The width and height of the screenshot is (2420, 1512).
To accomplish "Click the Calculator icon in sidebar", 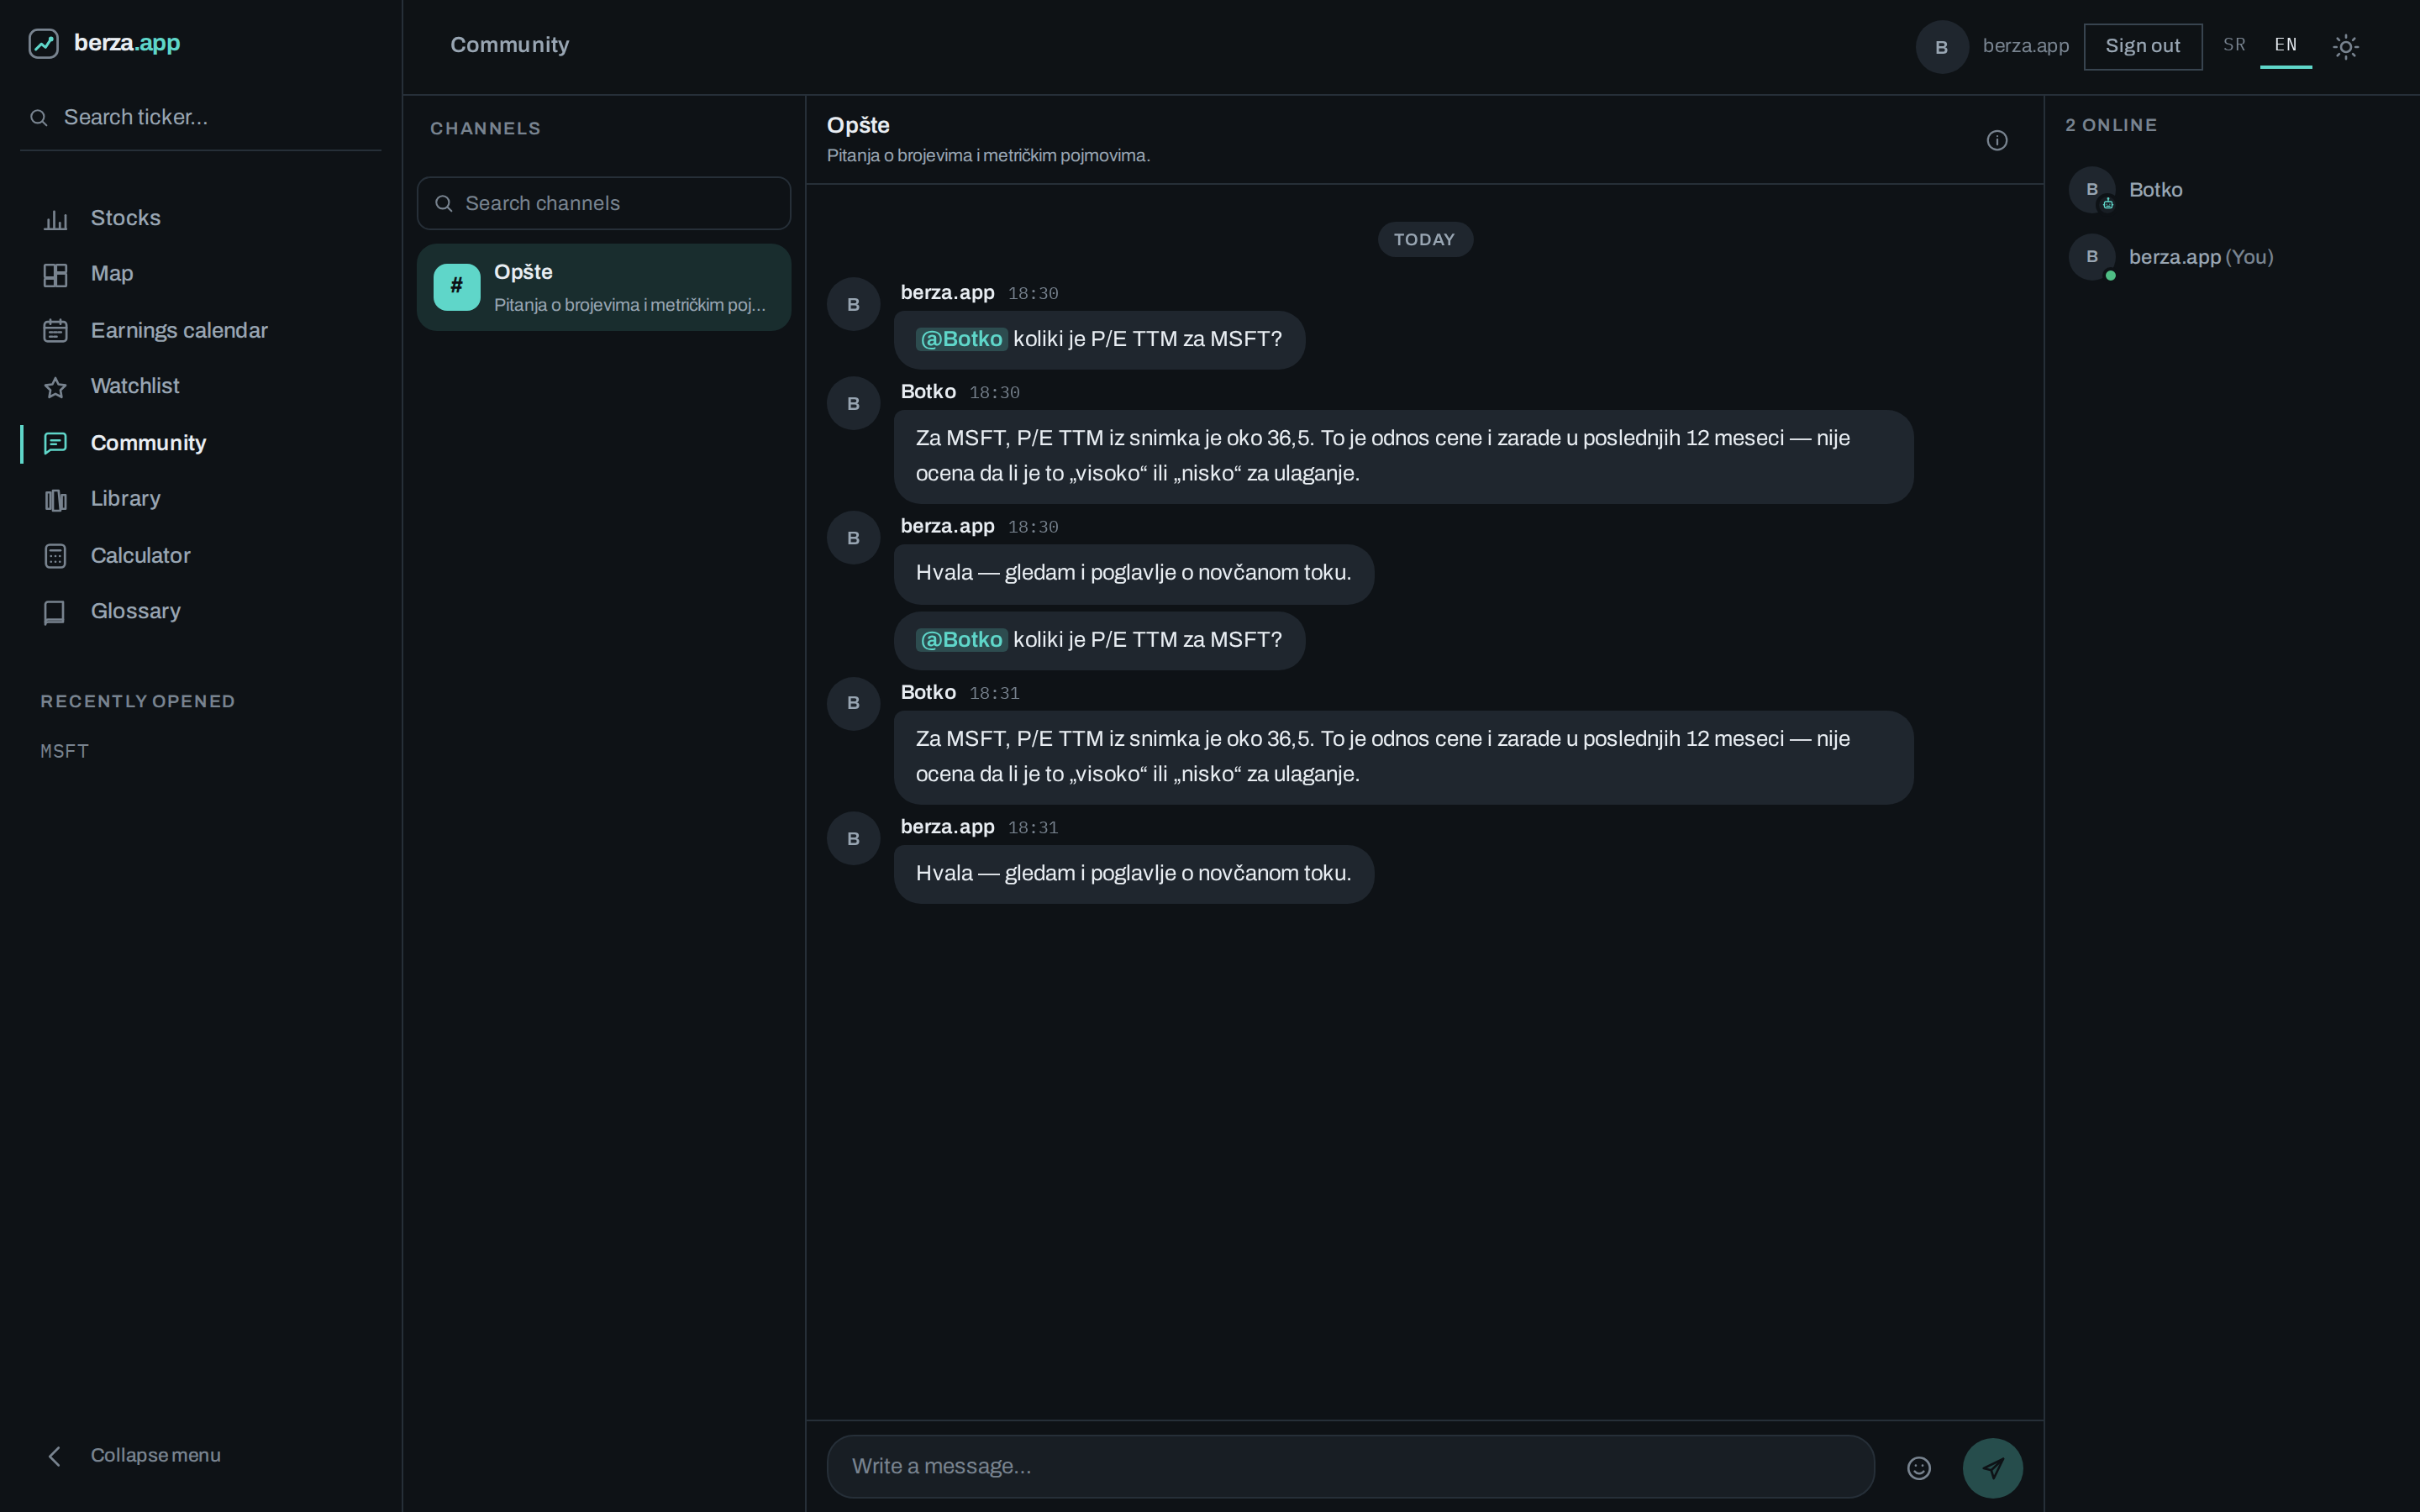I will pos(56,556).
